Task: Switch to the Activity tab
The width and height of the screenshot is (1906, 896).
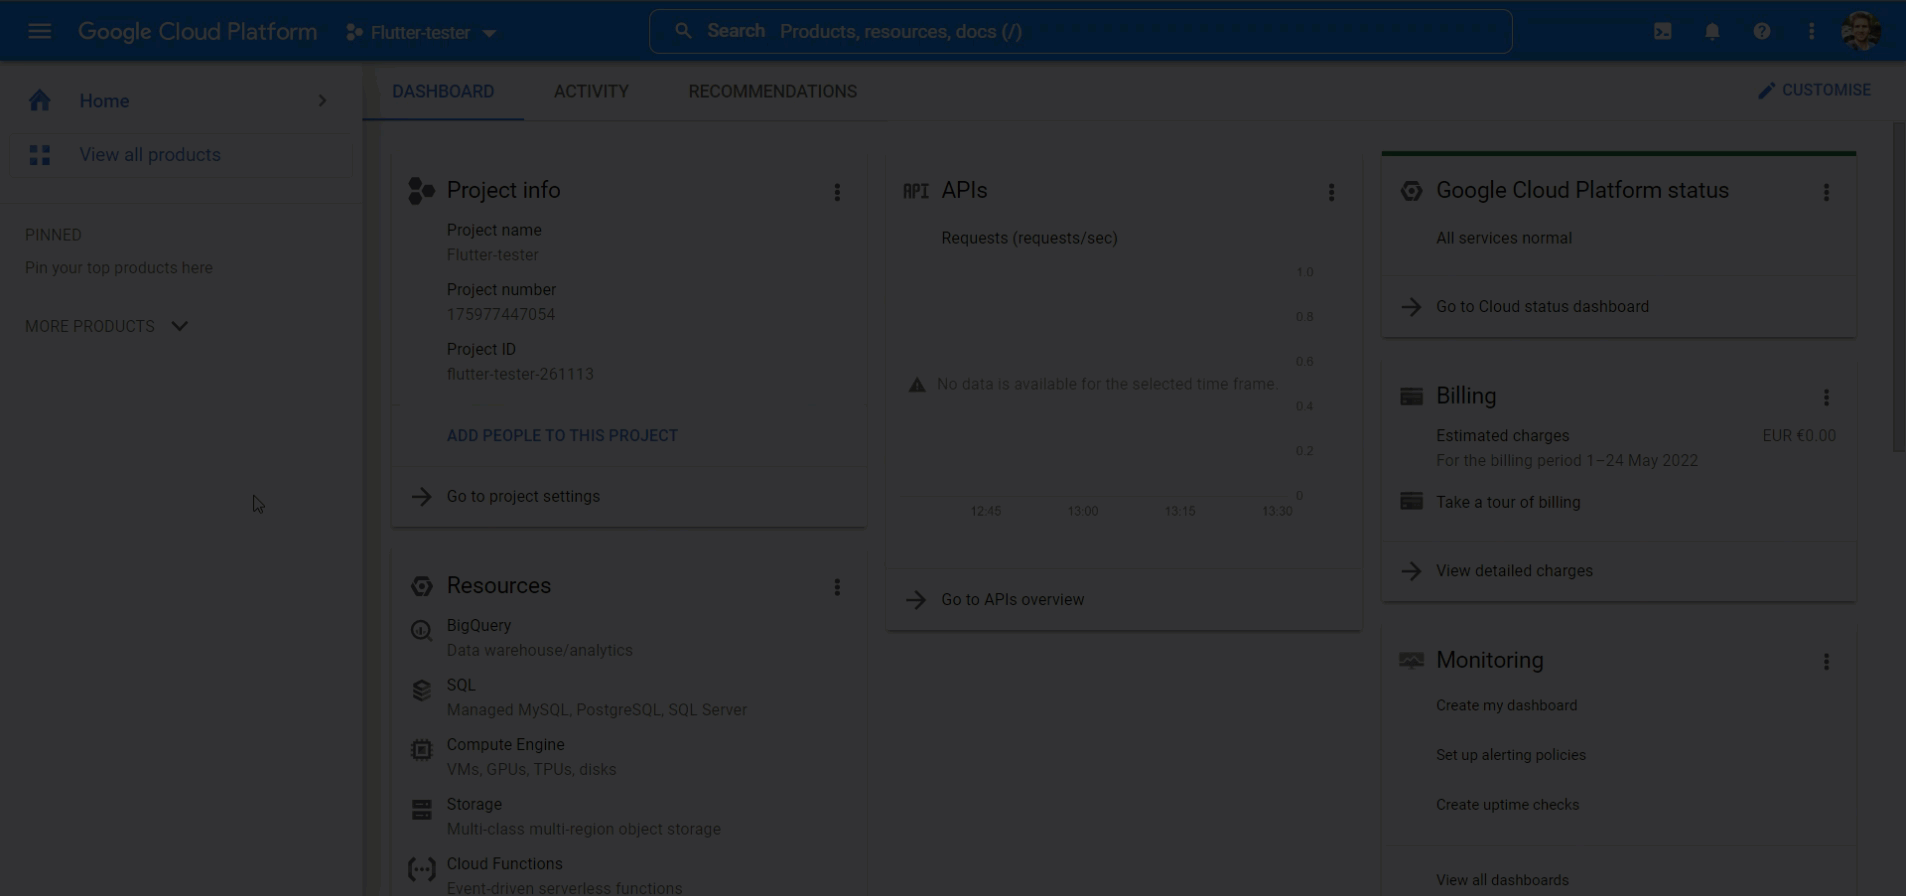Action: pos(591,91)
